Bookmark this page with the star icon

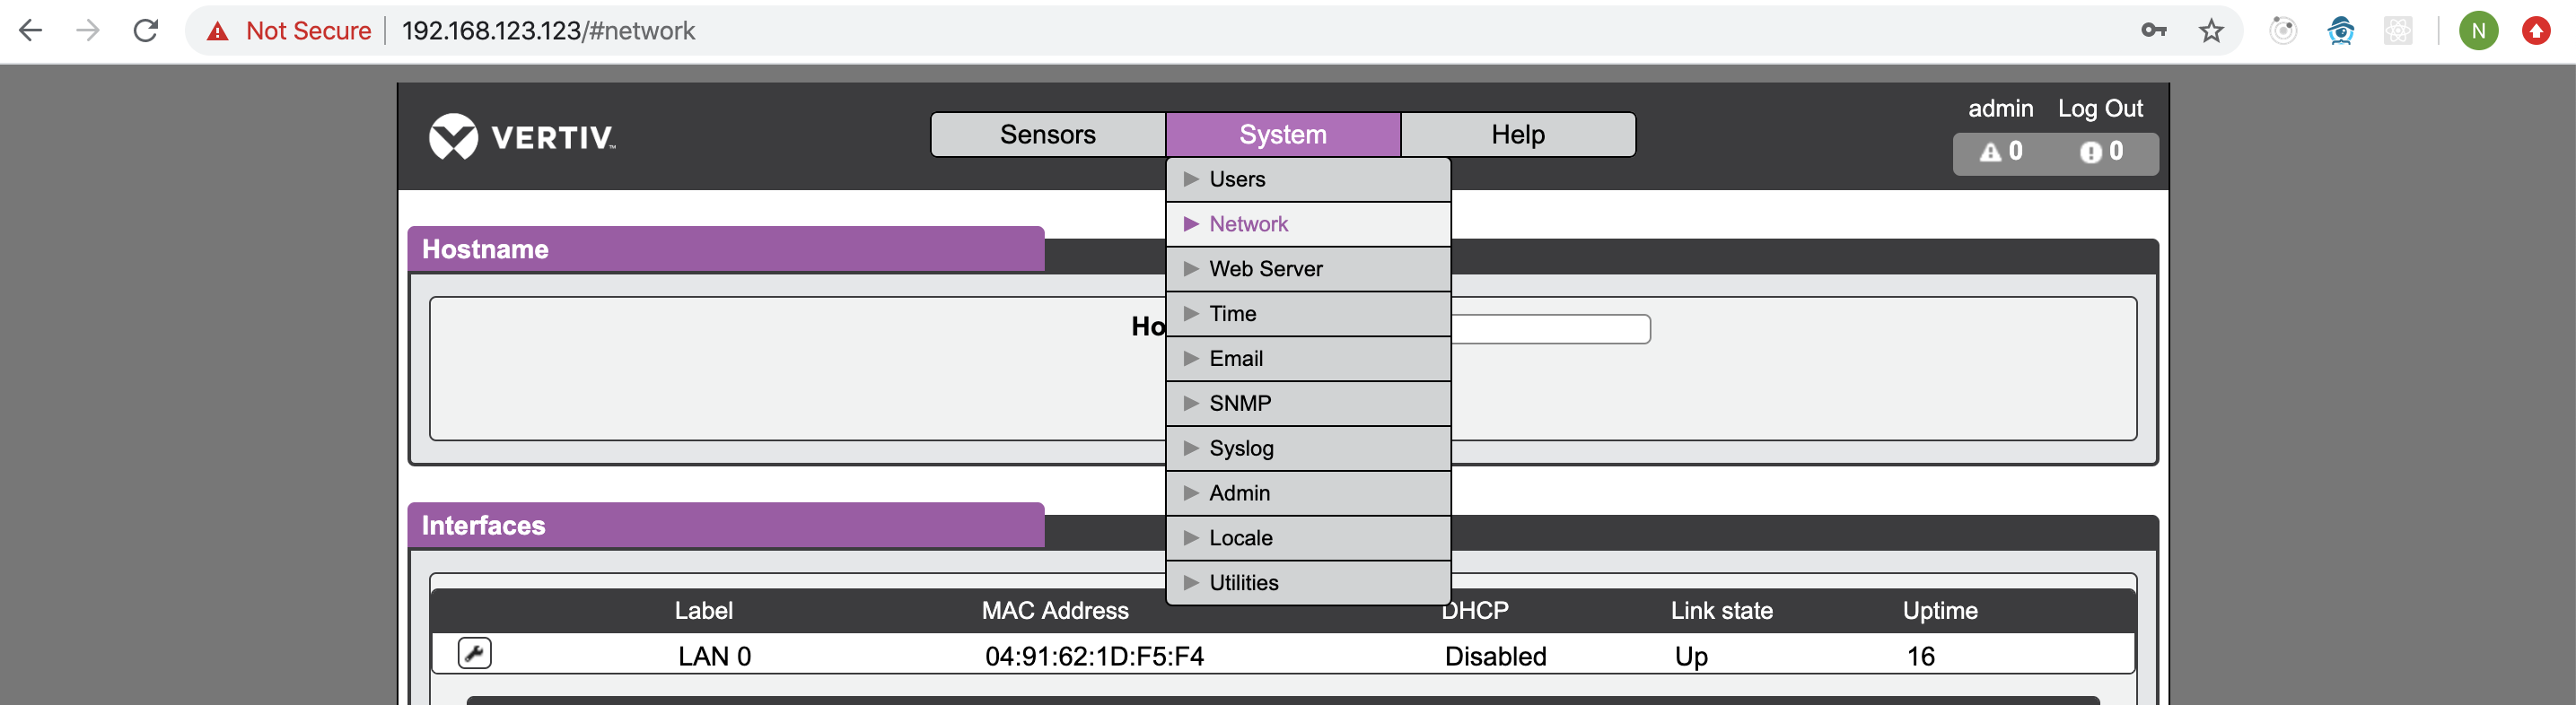tap(2211, 31)
